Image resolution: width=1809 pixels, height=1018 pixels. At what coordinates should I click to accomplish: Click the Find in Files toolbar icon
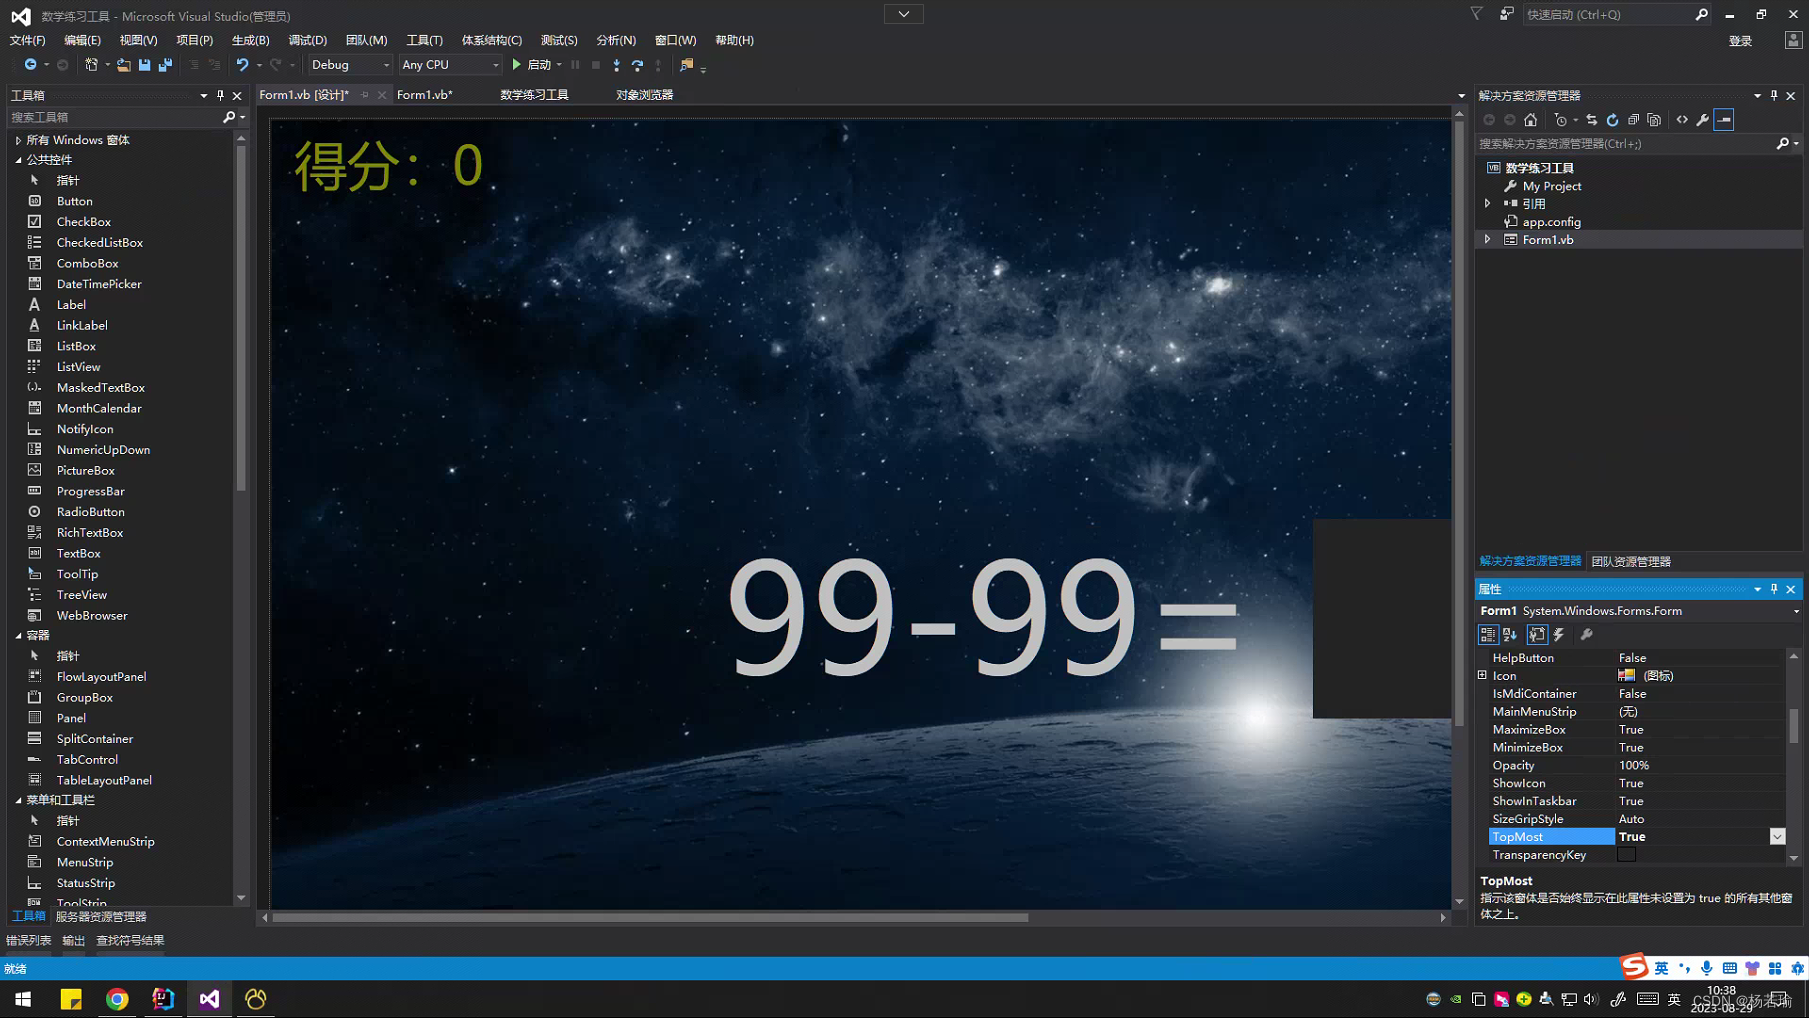pyautogui.click(x=686, y=65)
